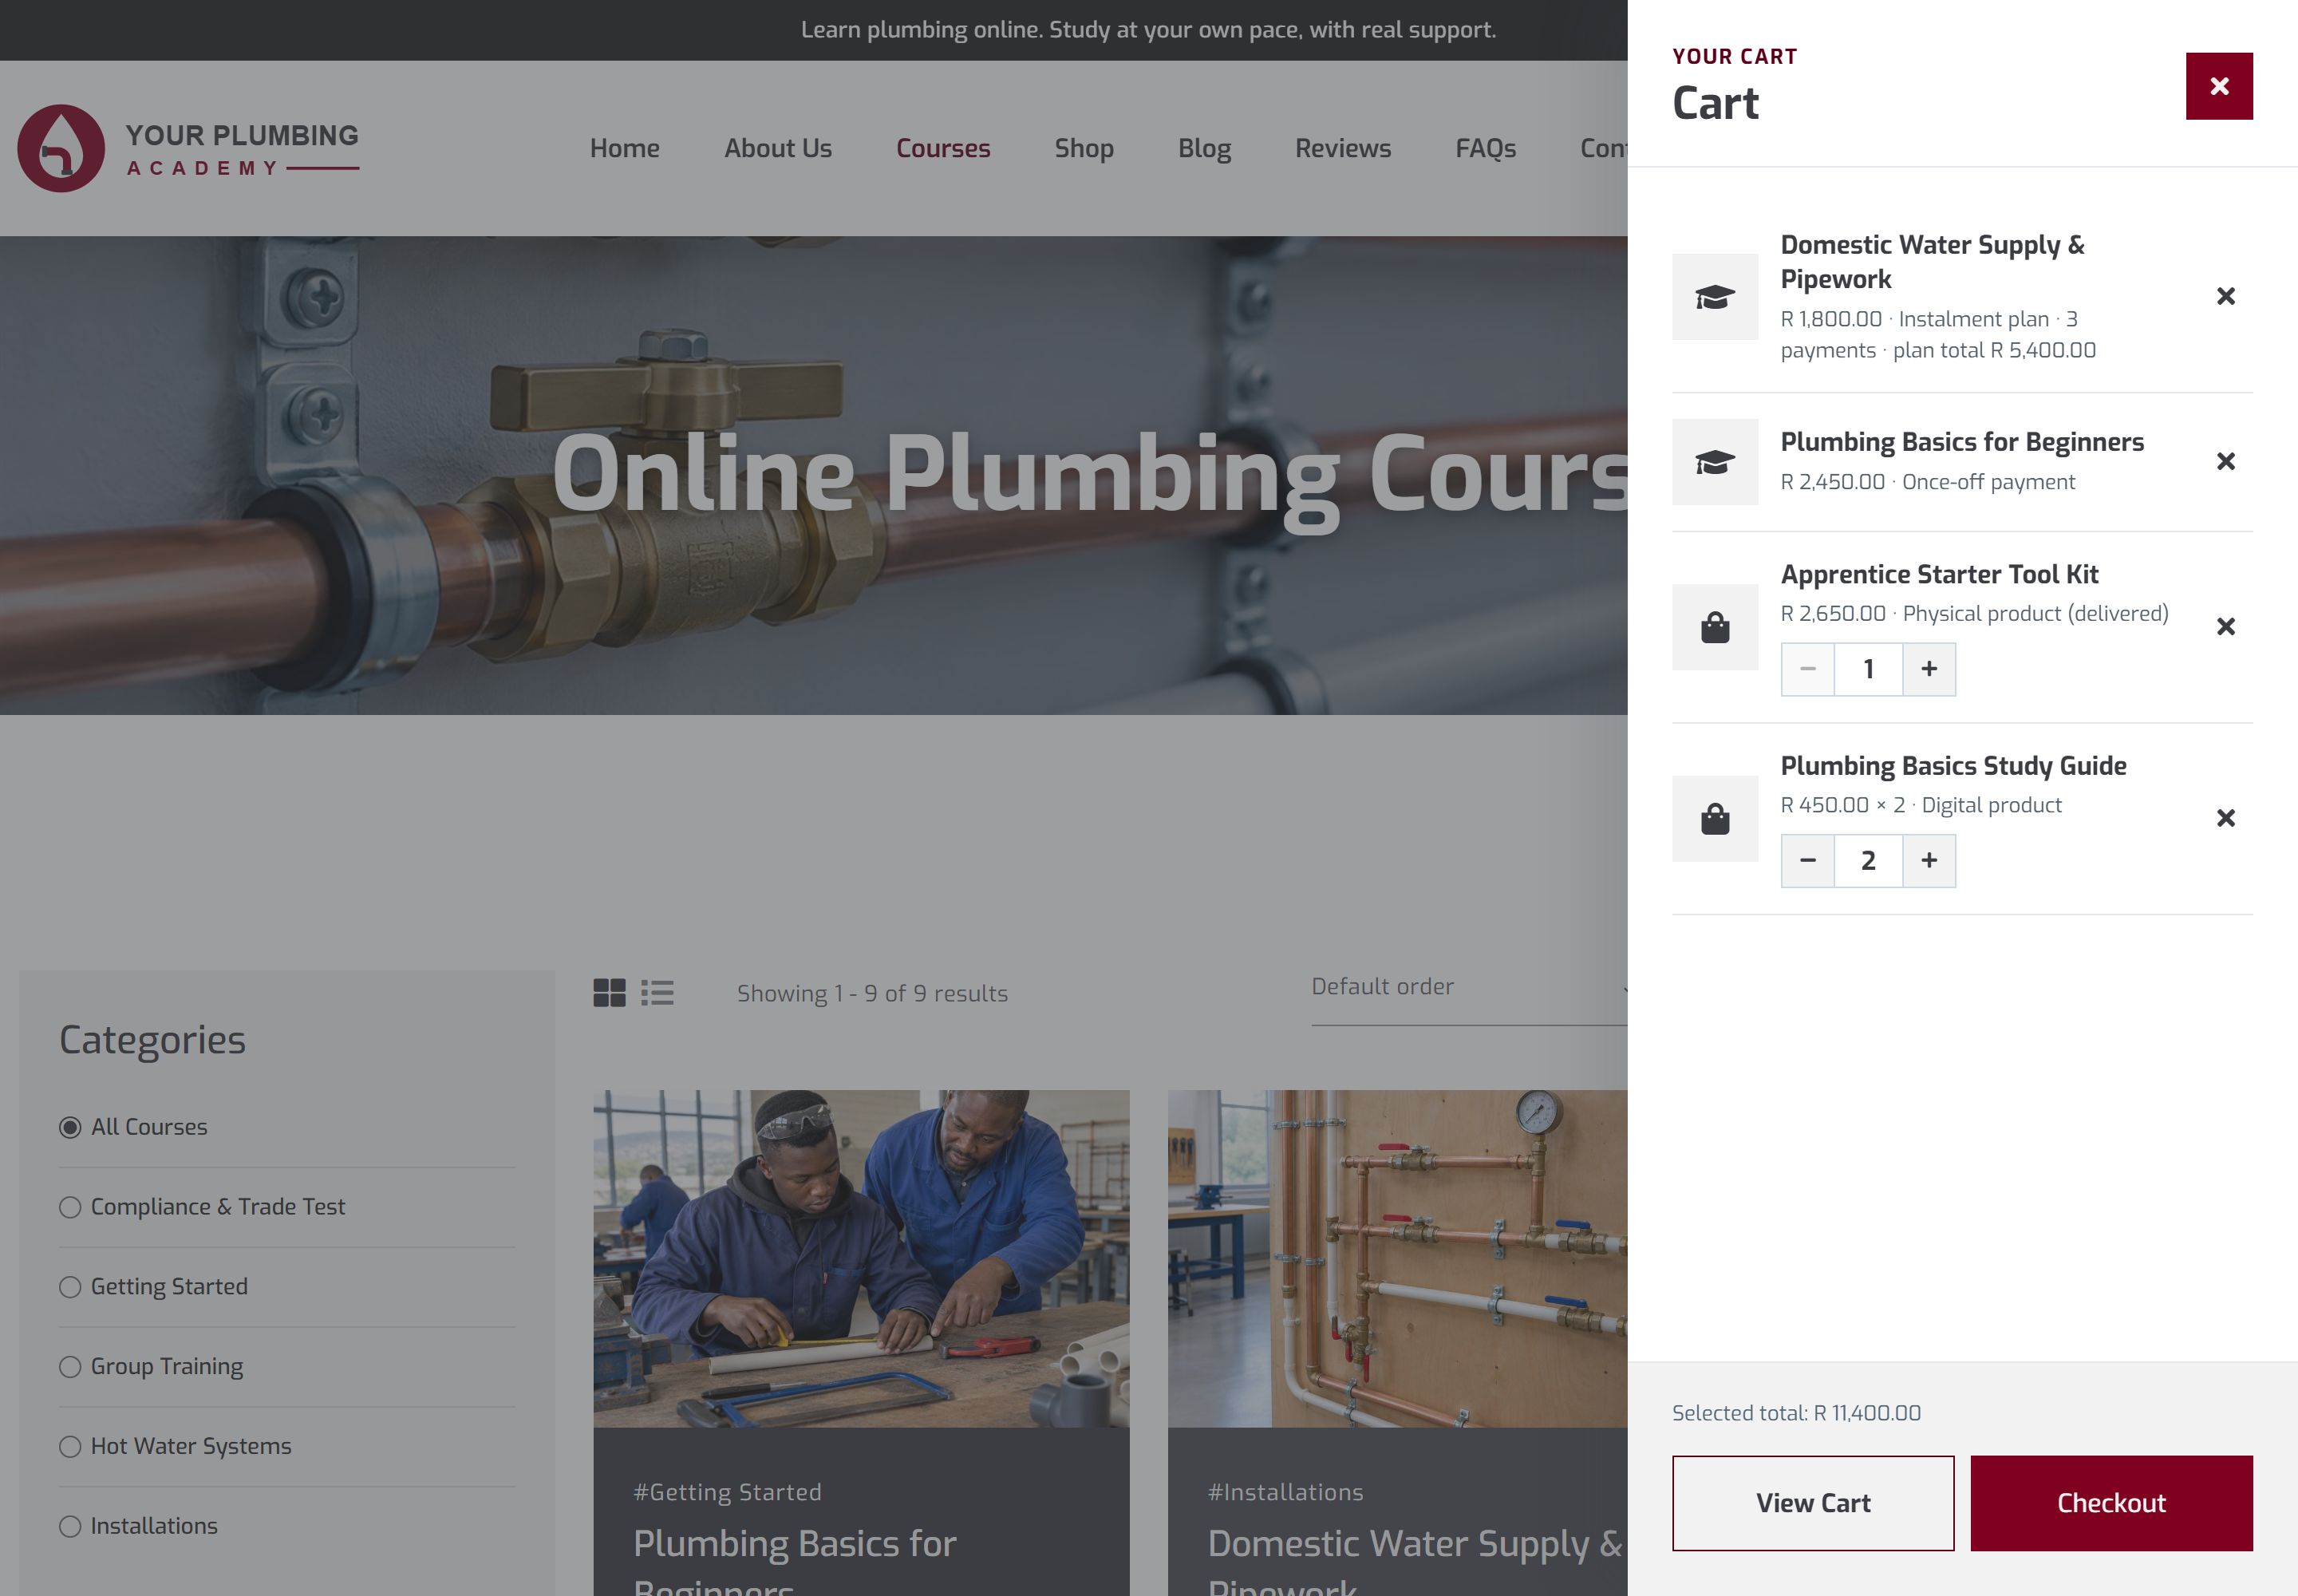The image size is (2298, 1596).
Task: Open Blog menu item
Action: pos(1204,148)
